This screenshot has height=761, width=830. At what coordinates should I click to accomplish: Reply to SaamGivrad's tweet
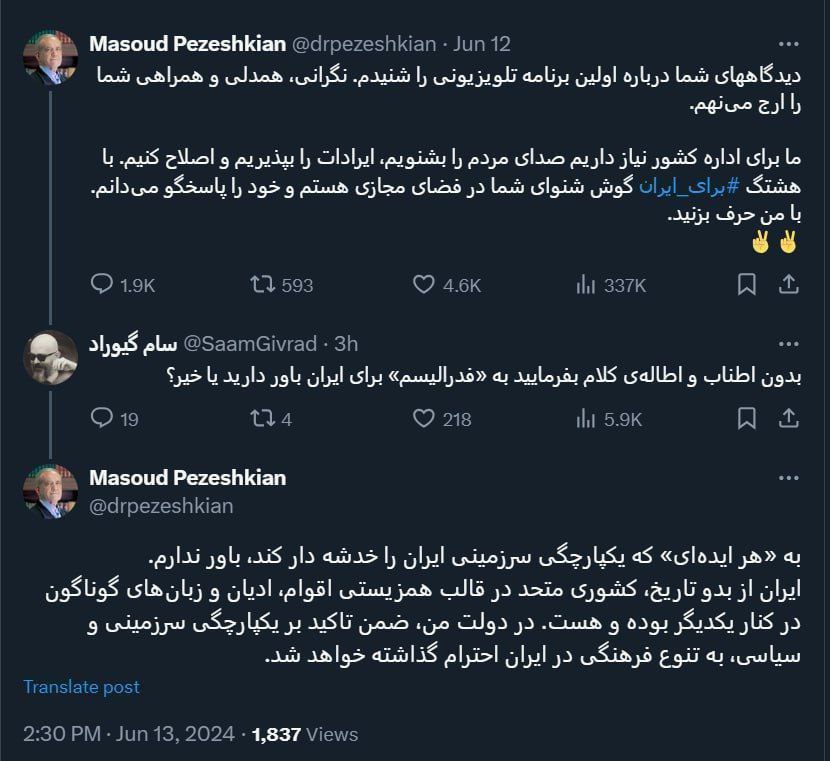coord(102,419)
